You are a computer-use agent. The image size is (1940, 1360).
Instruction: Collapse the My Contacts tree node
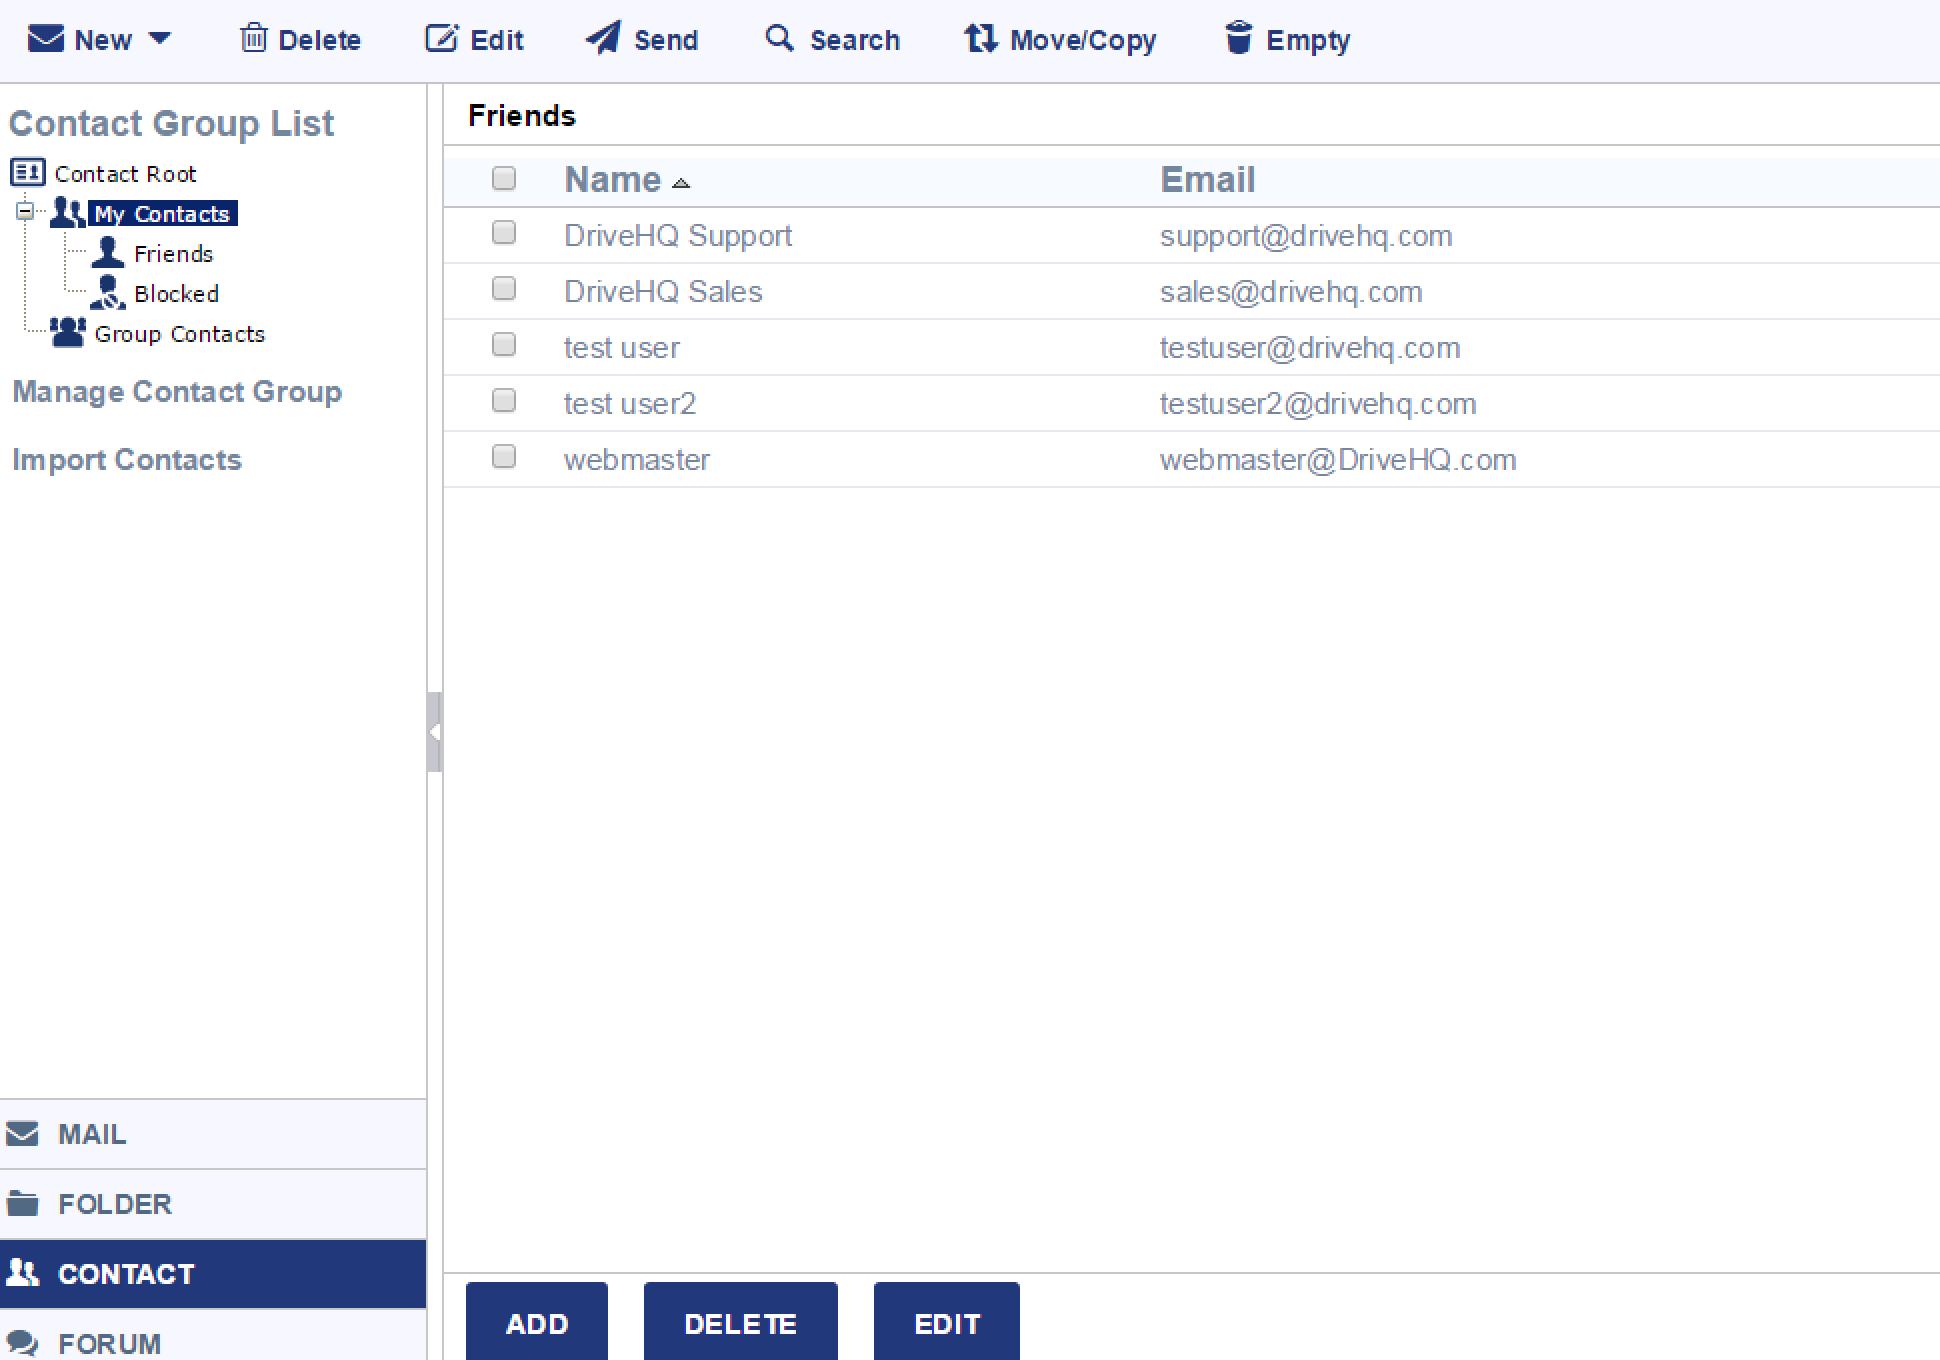point(25,211)
